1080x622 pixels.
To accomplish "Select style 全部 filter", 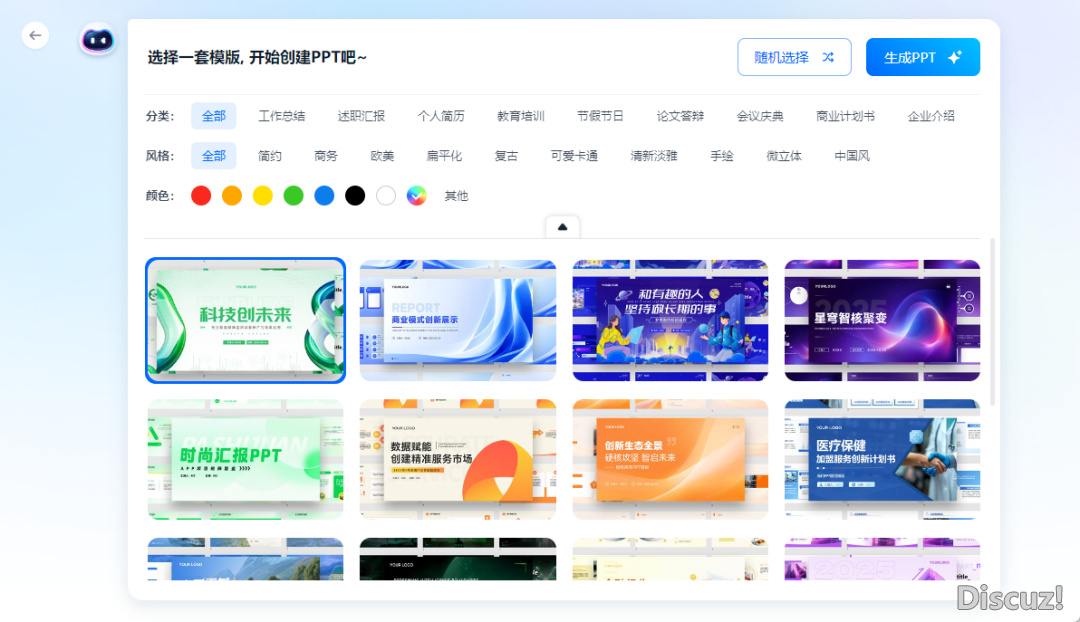I will (x=214, y=156).
